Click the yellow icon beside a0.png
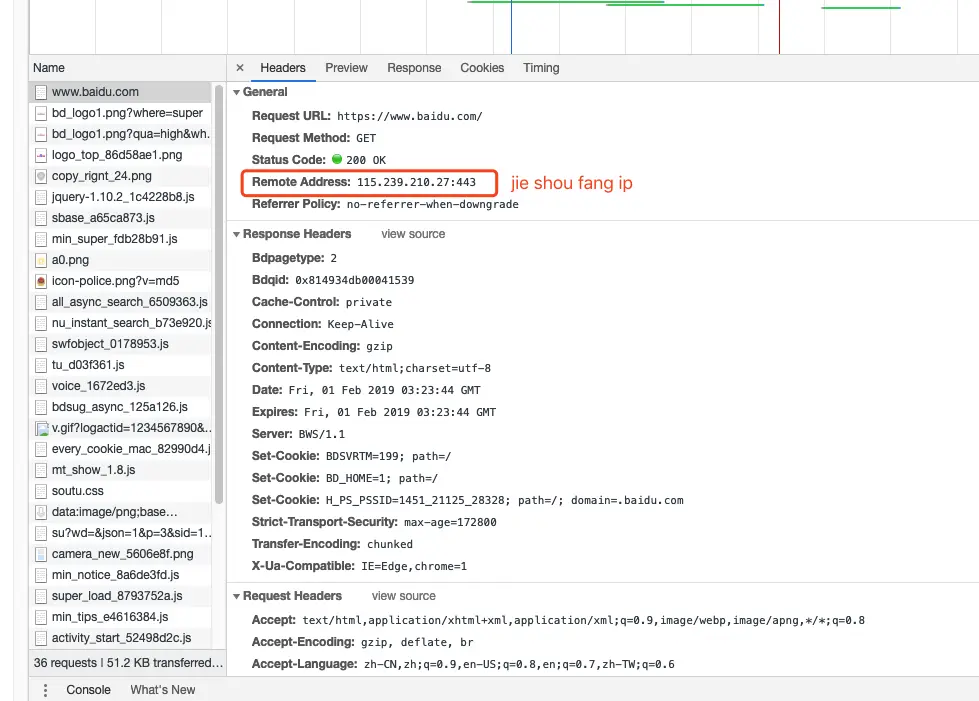The image size is (979, 701). tap(41, 260)
